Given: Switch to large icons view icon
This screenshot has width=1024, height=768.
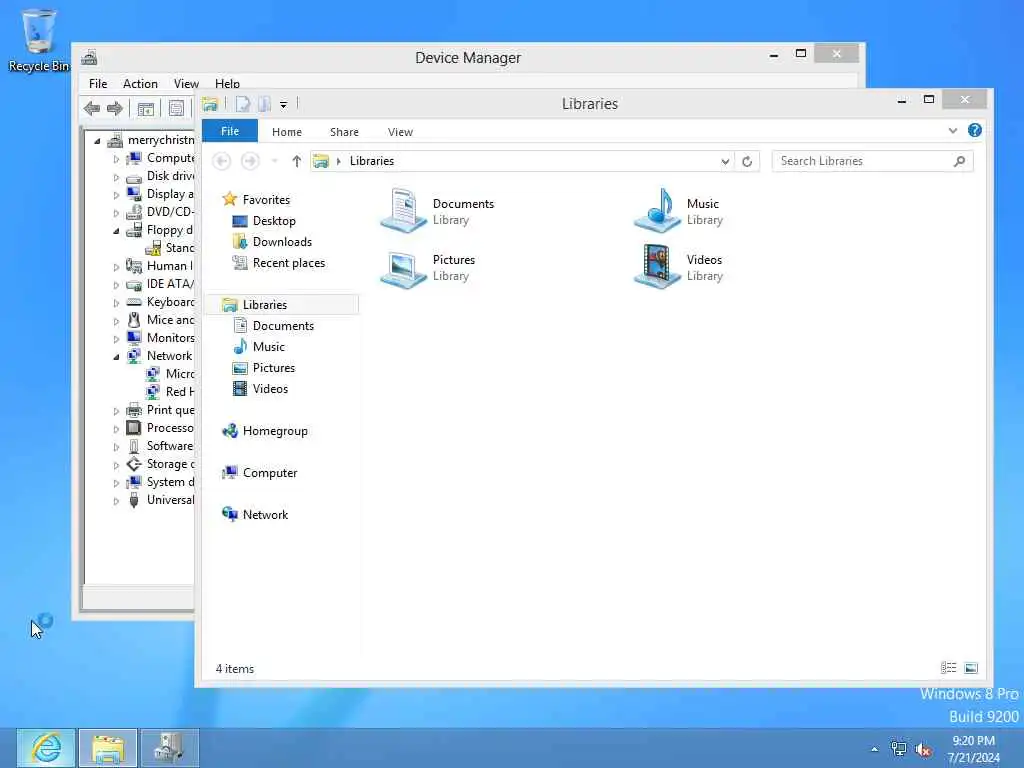Looking at the screenshot, I should 971,667.
